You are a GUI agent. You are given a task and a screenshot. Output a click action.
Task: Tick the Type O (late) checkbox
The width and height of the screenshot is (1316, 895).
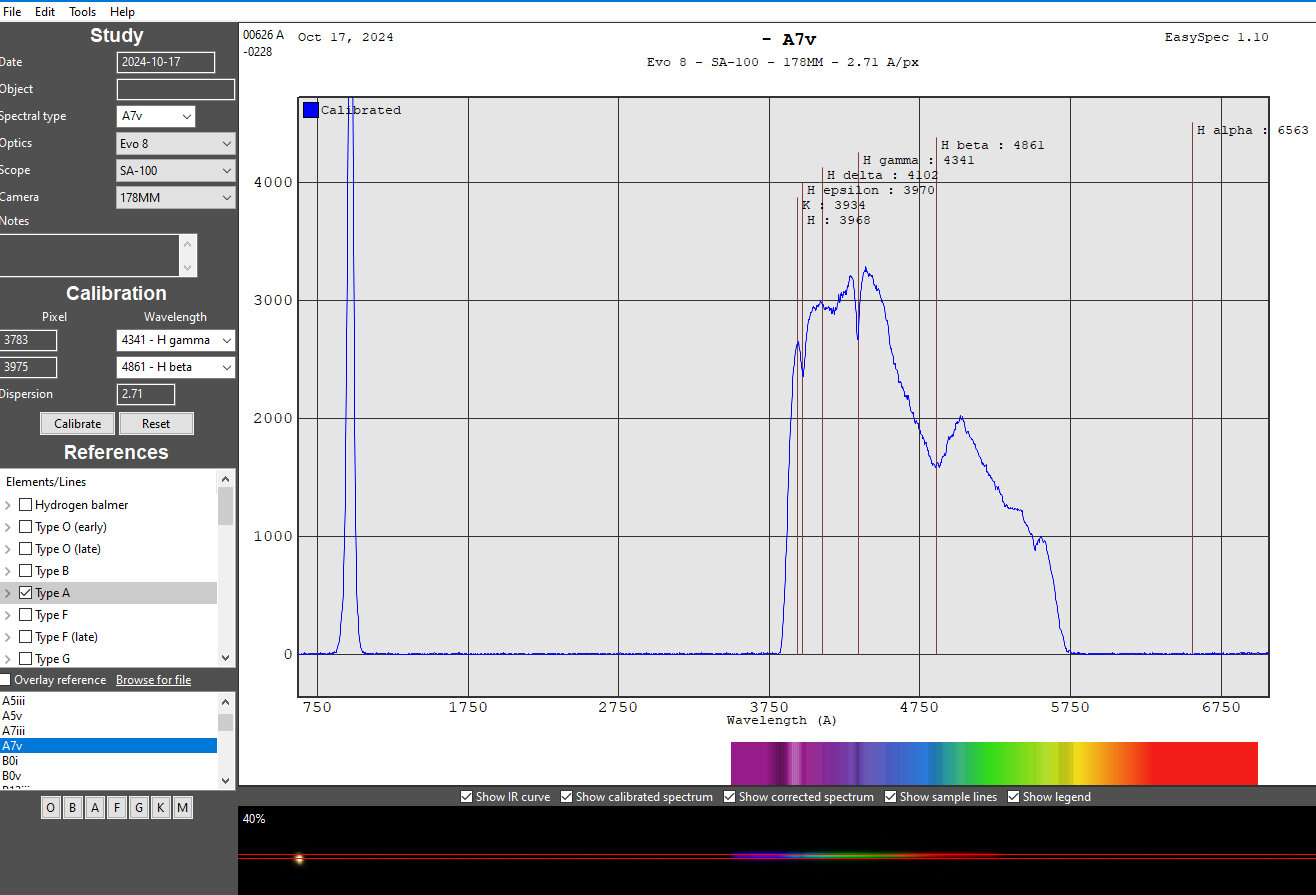tap(26, 549)
